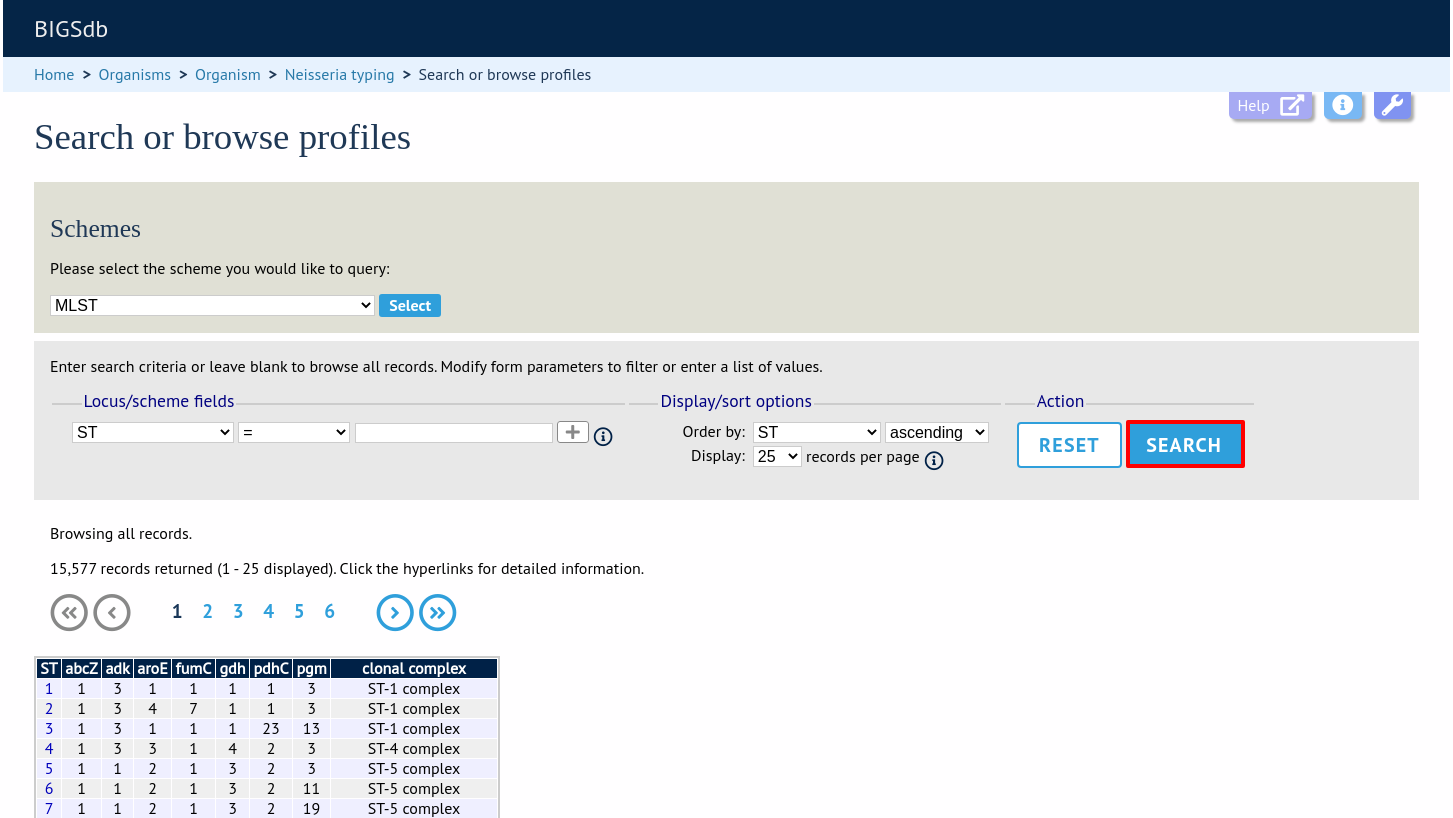This screenshot has height=818, width=1453.
Task: Open profile ST 7 link
Action: 49,809
